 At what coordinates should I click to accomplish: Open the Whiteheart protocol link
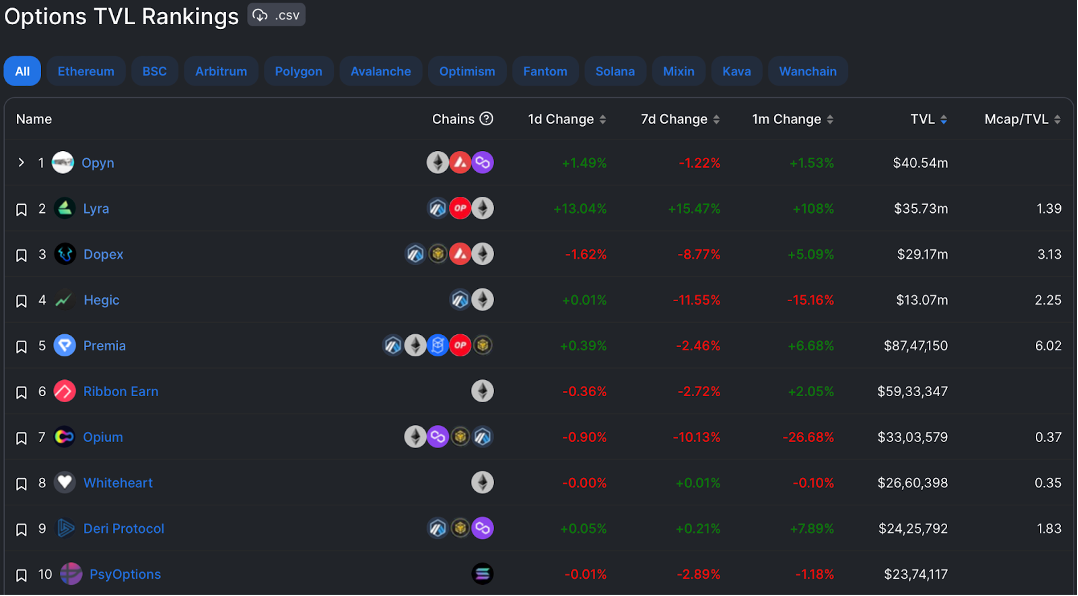click(x=118, y=483)
